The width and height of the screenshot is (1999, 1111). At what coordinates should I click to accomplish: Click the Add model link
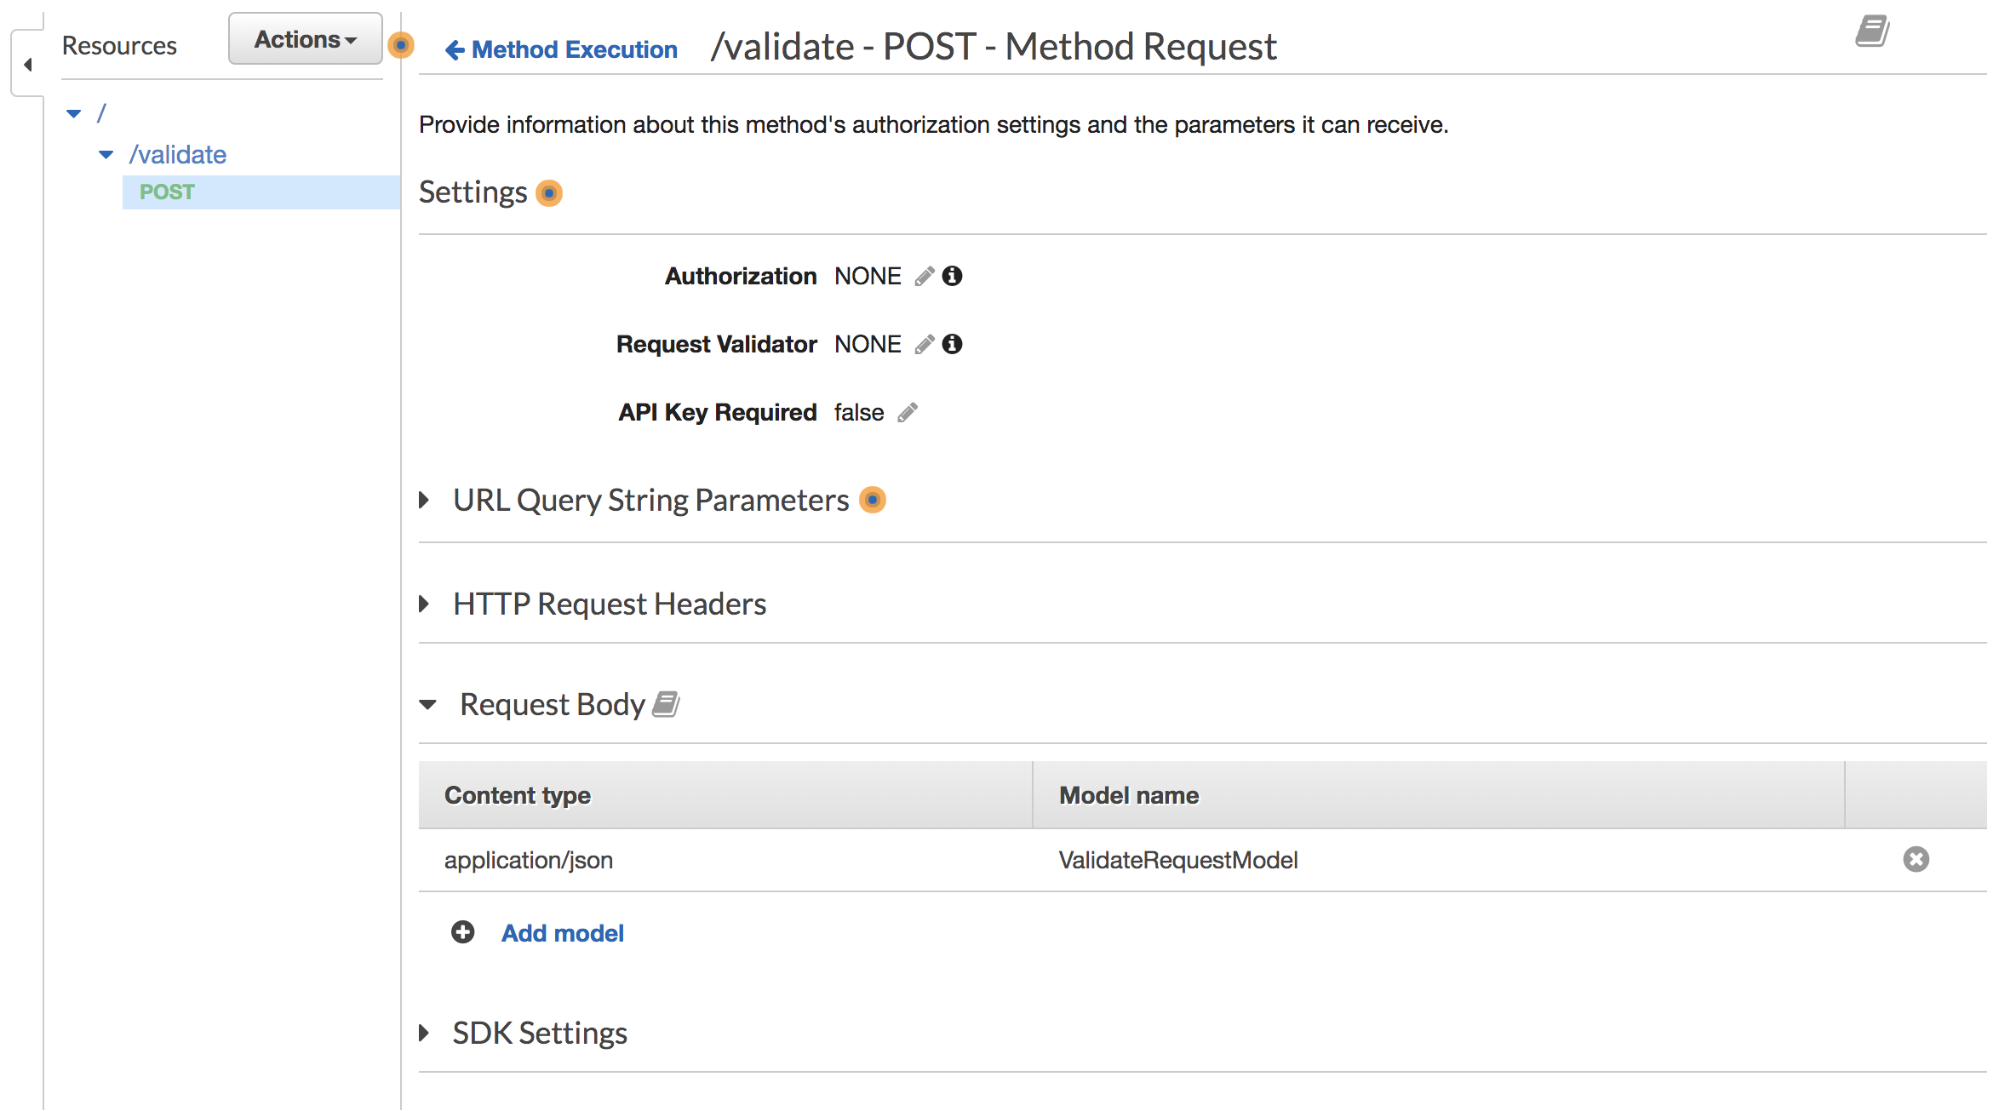562,933
